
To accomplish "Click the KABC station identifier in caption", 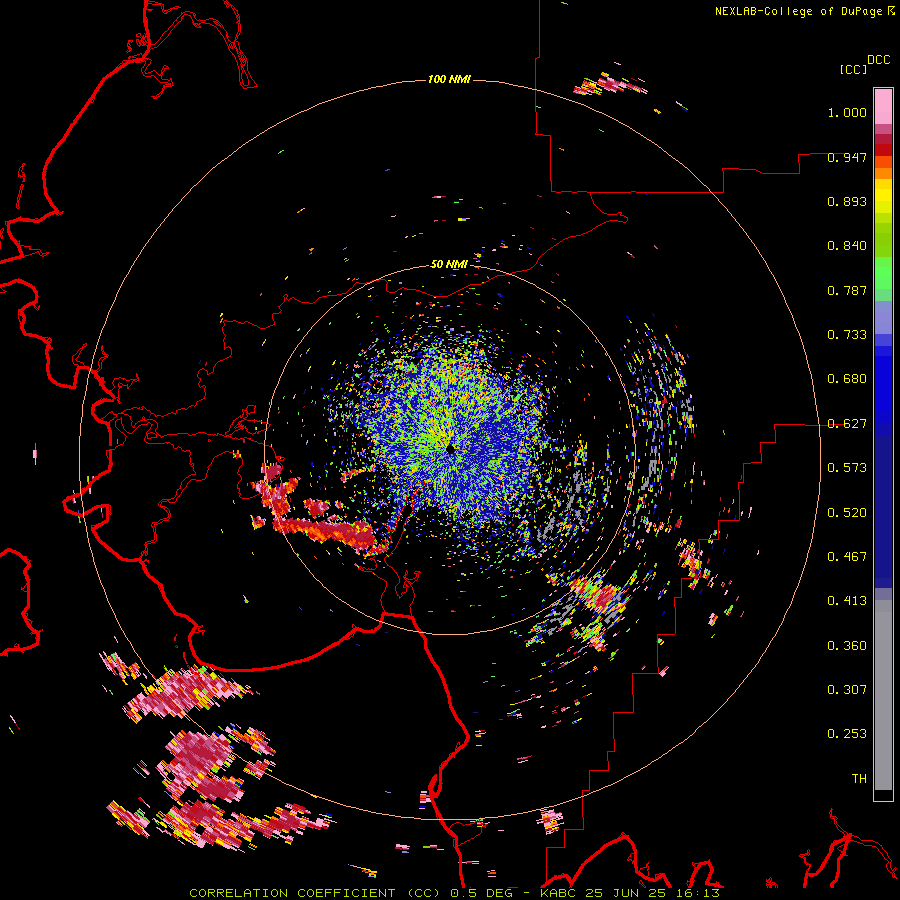I will coord(558,893).
